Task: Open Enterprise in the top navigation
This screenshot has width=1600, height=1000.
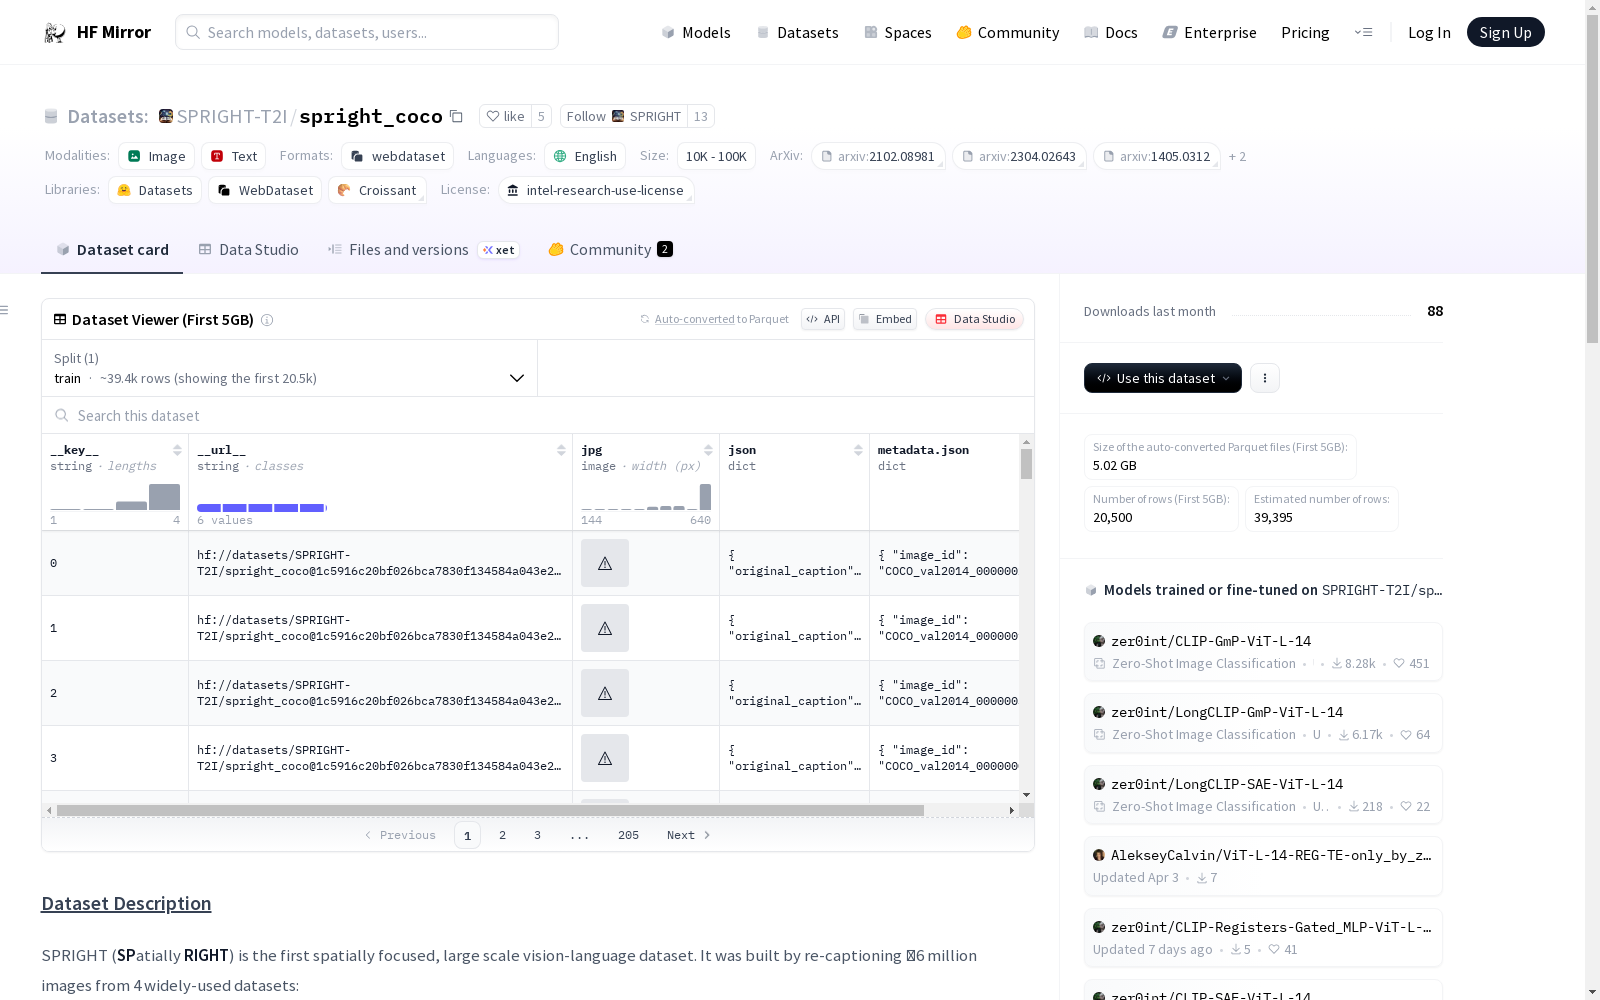Action: tap(1209, 32)
